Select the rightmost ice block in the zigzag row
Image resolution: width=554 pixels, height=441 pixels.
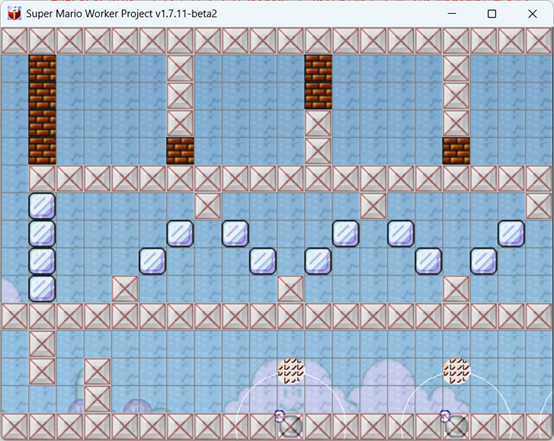pos(511,234)
